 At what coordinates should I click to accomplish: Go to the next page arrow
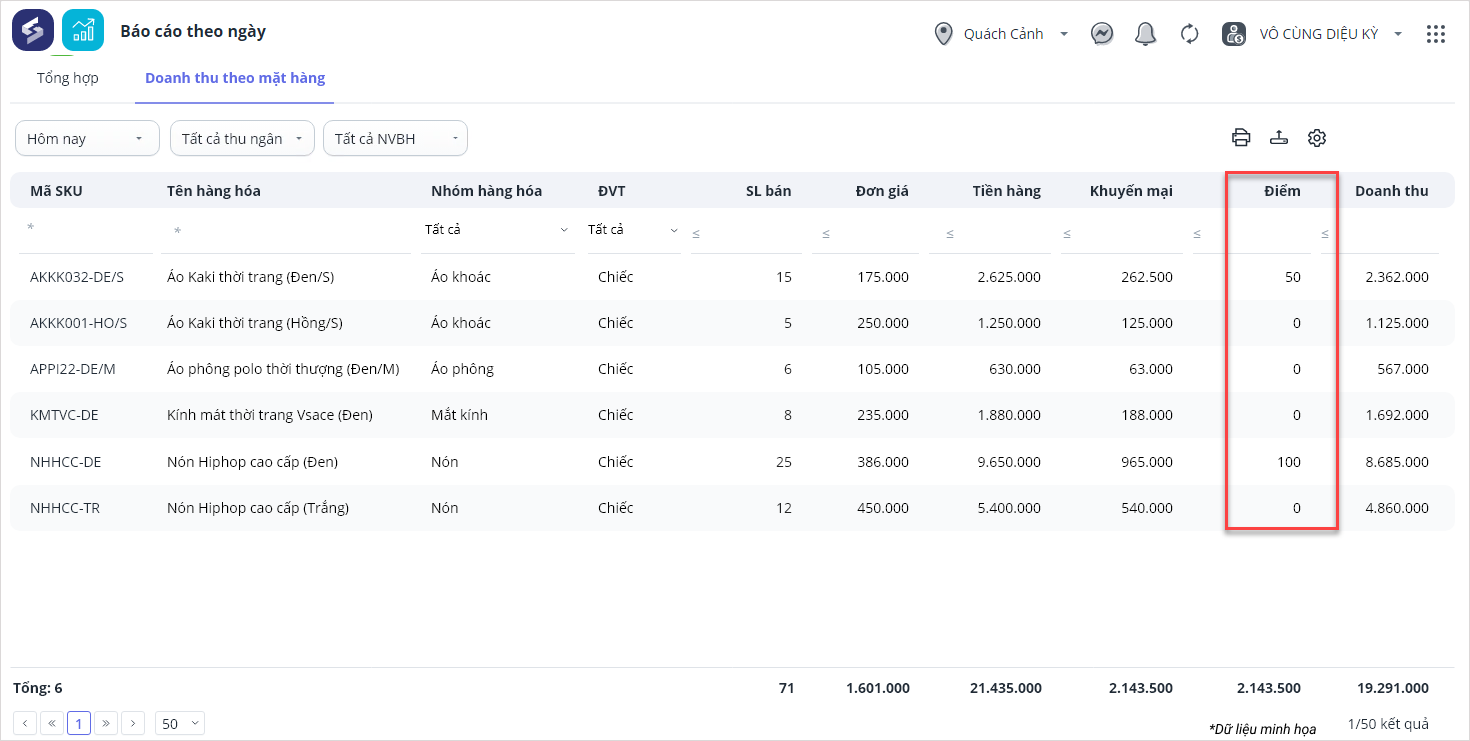(134, 723)
